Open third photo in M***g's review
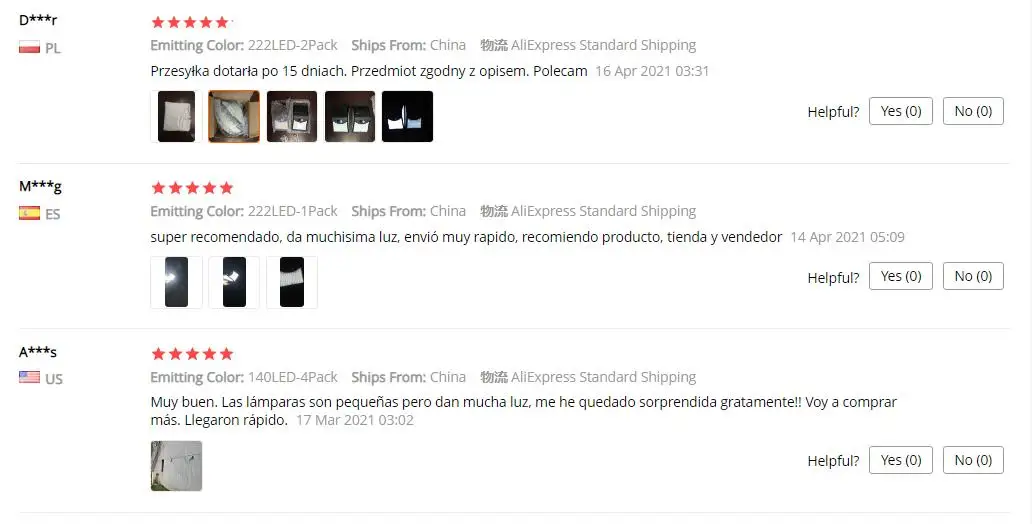The width and height of the screenshot is (1032, 524). click(x=292, y=282)
